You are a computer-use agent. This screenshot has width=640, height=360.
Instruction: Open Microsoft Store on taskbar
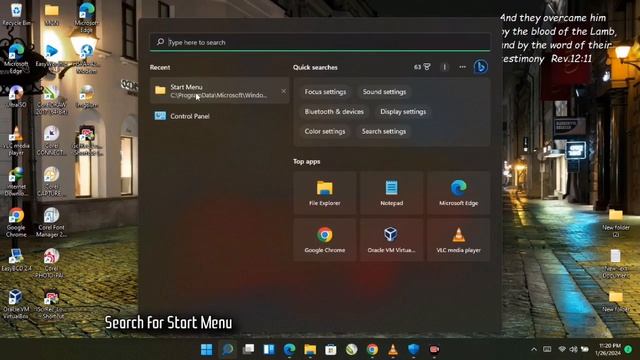tap(331, 349)
